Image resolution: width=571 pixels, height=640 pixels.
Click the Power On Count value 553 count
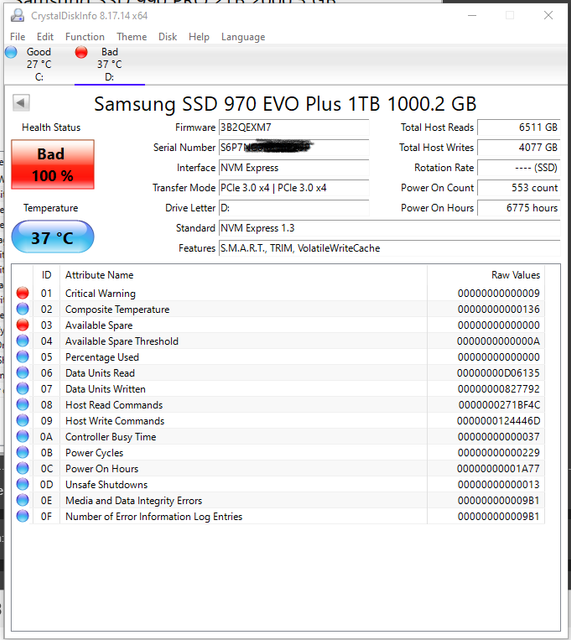pos(519,188)
